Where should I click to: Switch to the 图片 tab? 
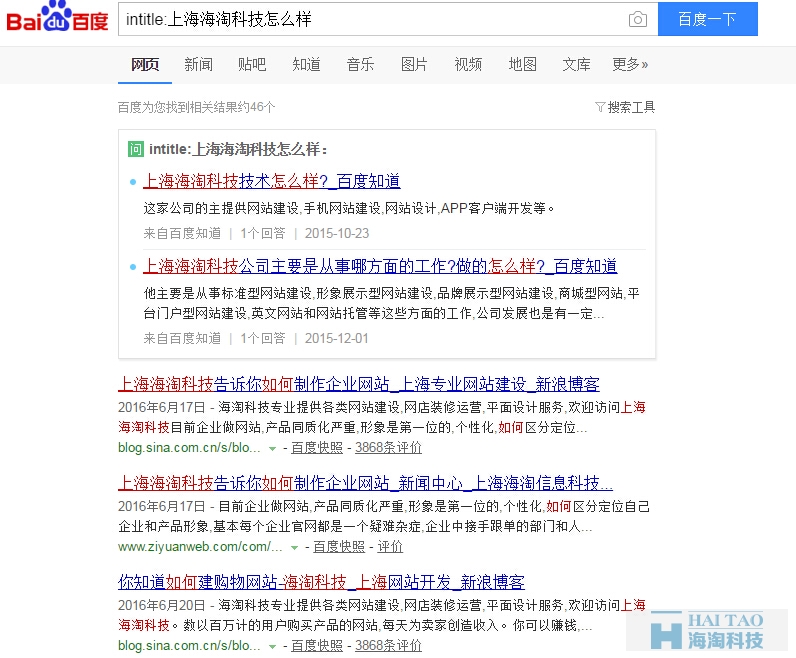[x=414, y=64]
